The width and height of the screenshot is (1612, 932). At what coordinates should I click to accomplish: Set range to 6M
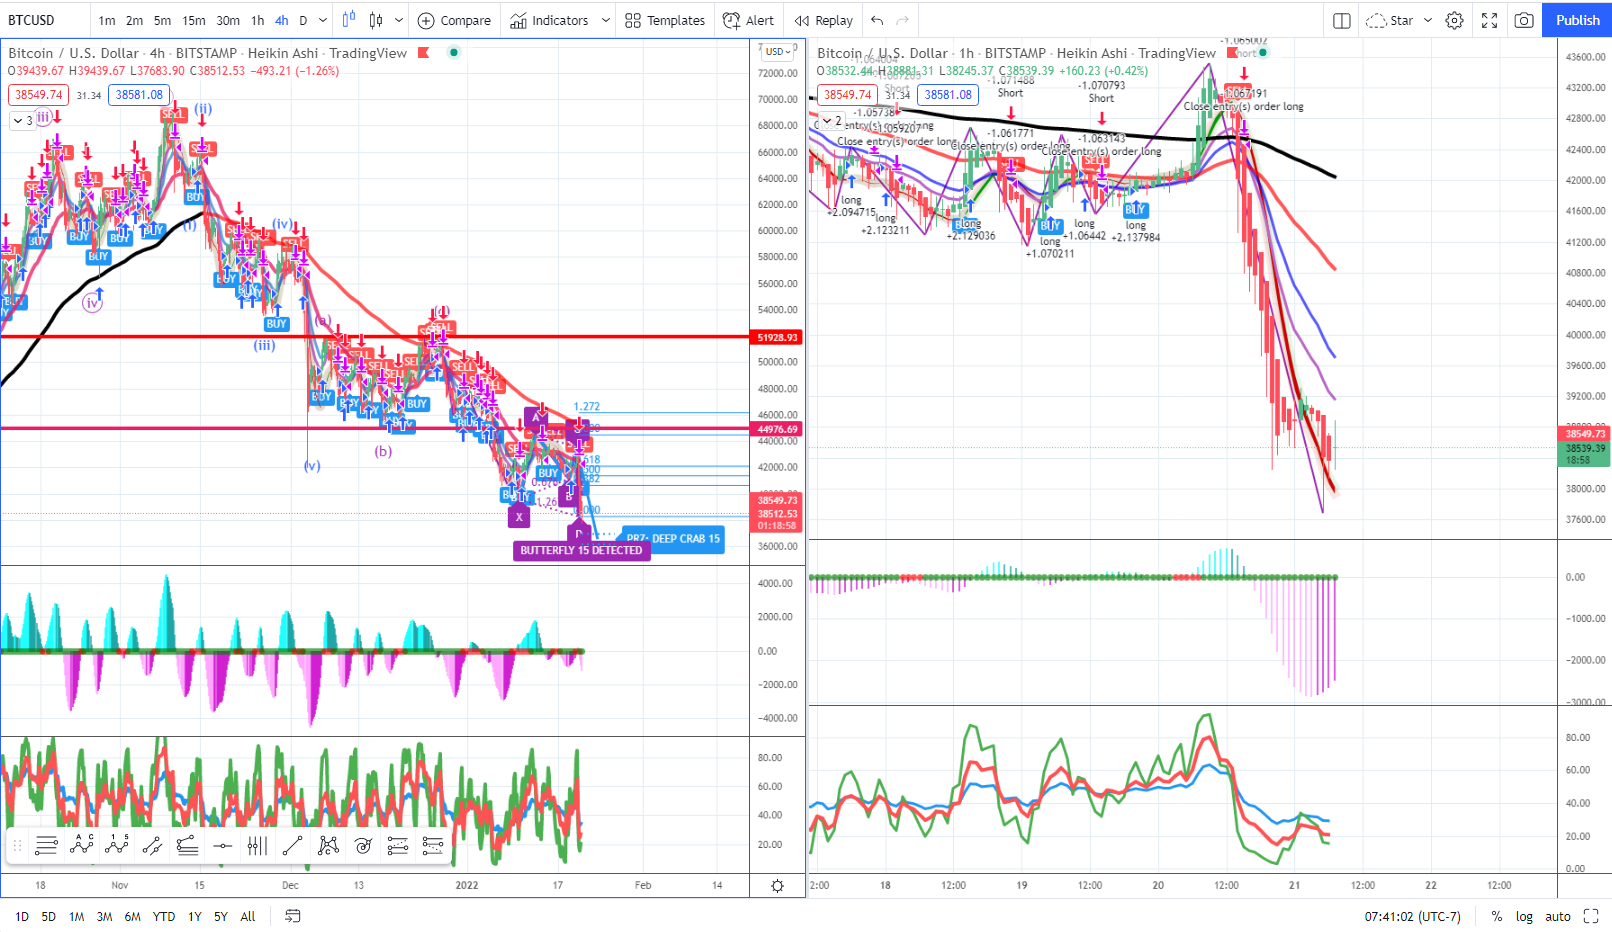click(132, 916)
